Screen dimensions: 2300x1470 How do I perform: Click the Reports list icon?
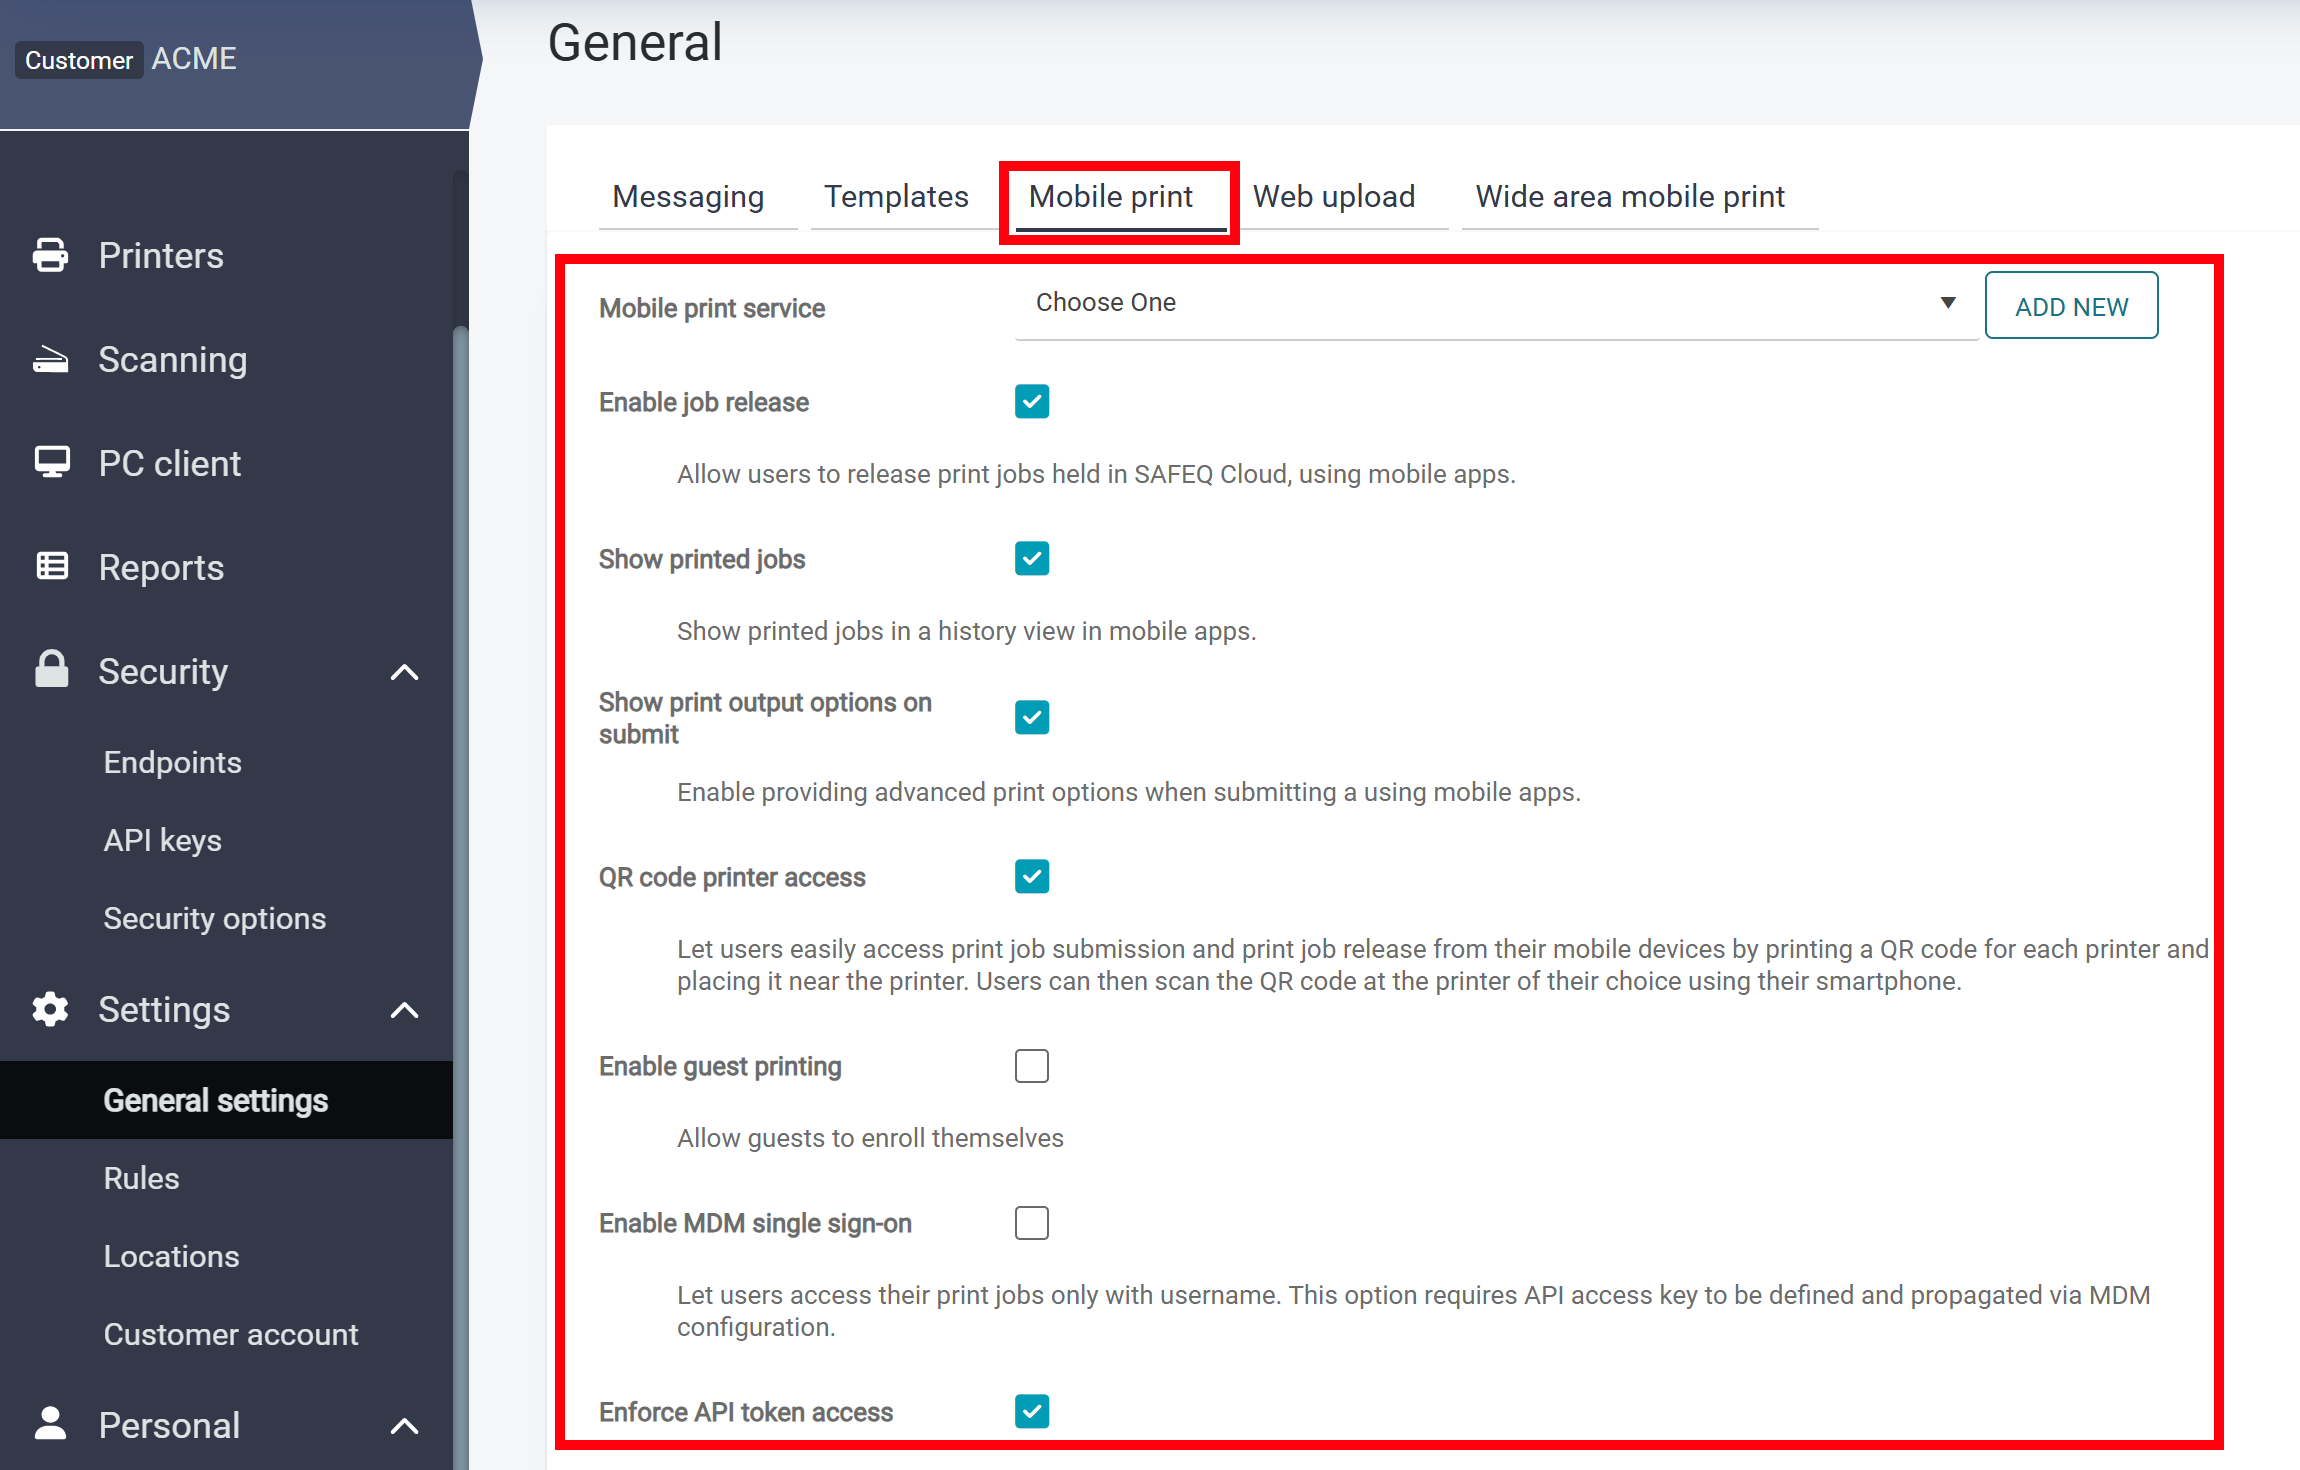tap(52, 567)
